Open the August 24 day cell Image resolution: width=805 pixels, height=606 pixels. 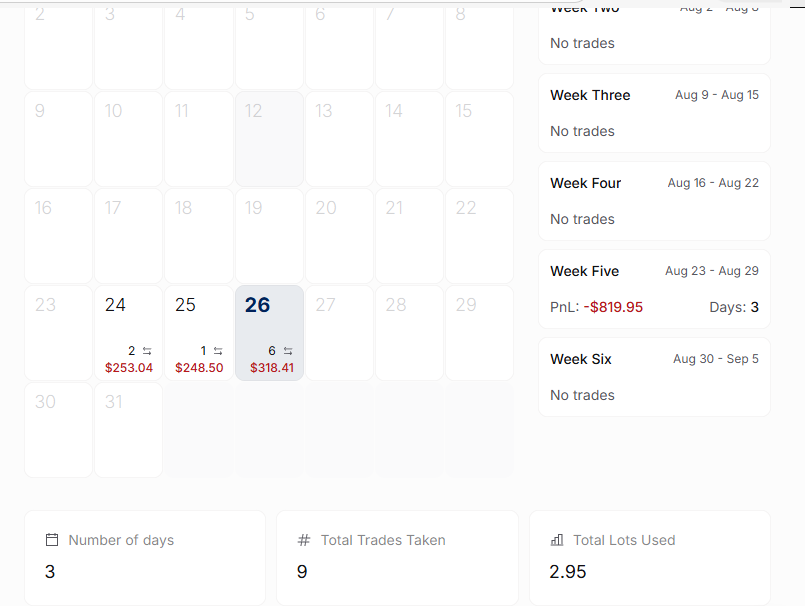pos(128,333)
